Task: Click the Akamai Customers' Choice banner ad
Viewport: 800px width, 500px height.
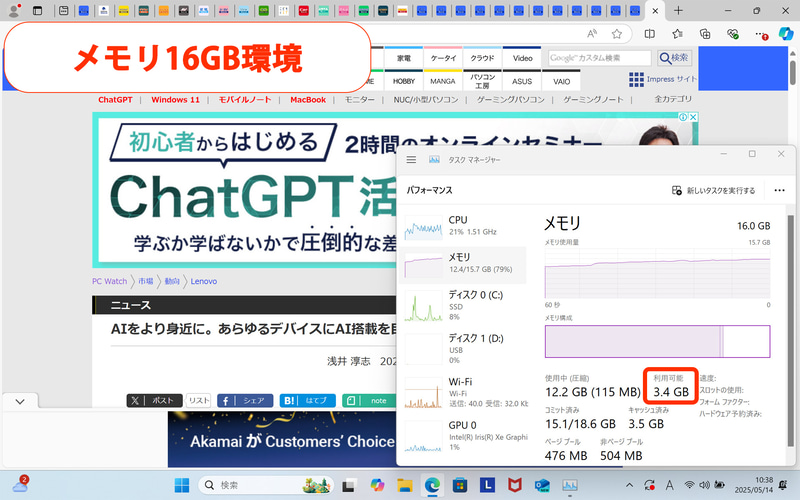Action: [282, 440]
